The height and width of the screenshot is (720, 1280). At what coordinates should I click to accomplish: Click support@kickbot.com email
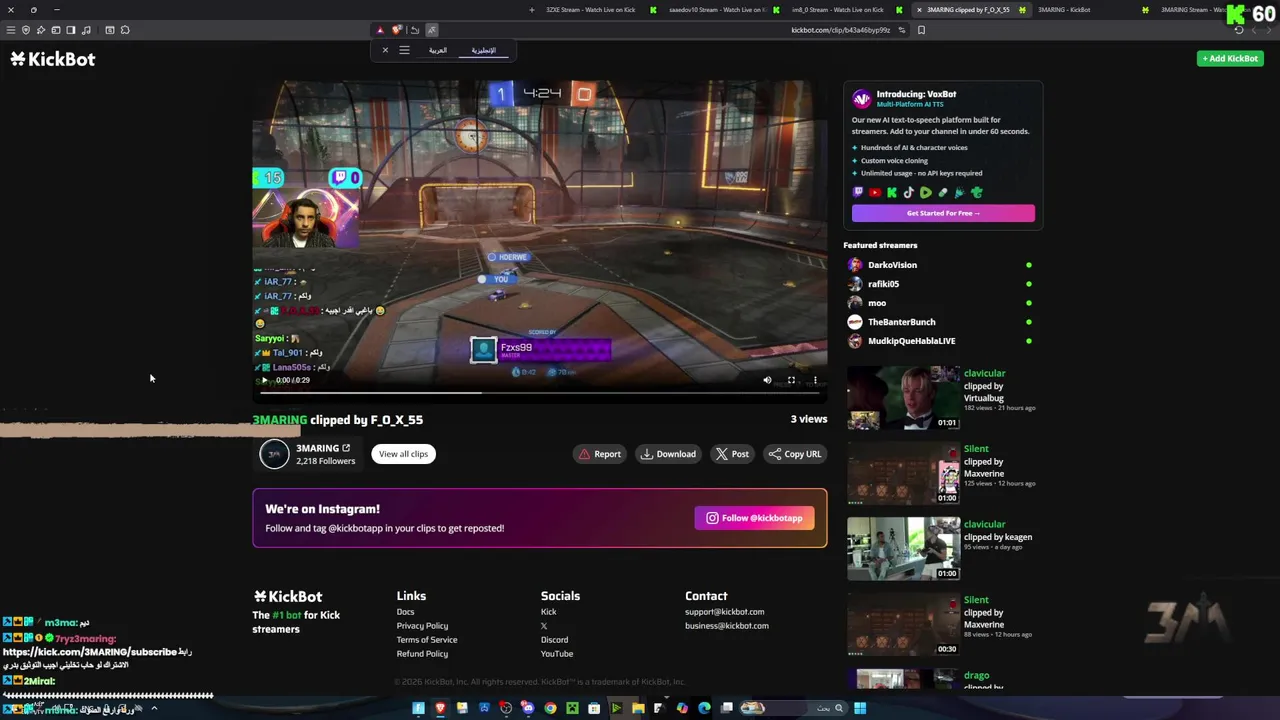pyautogui.click(x=724, y=612)
